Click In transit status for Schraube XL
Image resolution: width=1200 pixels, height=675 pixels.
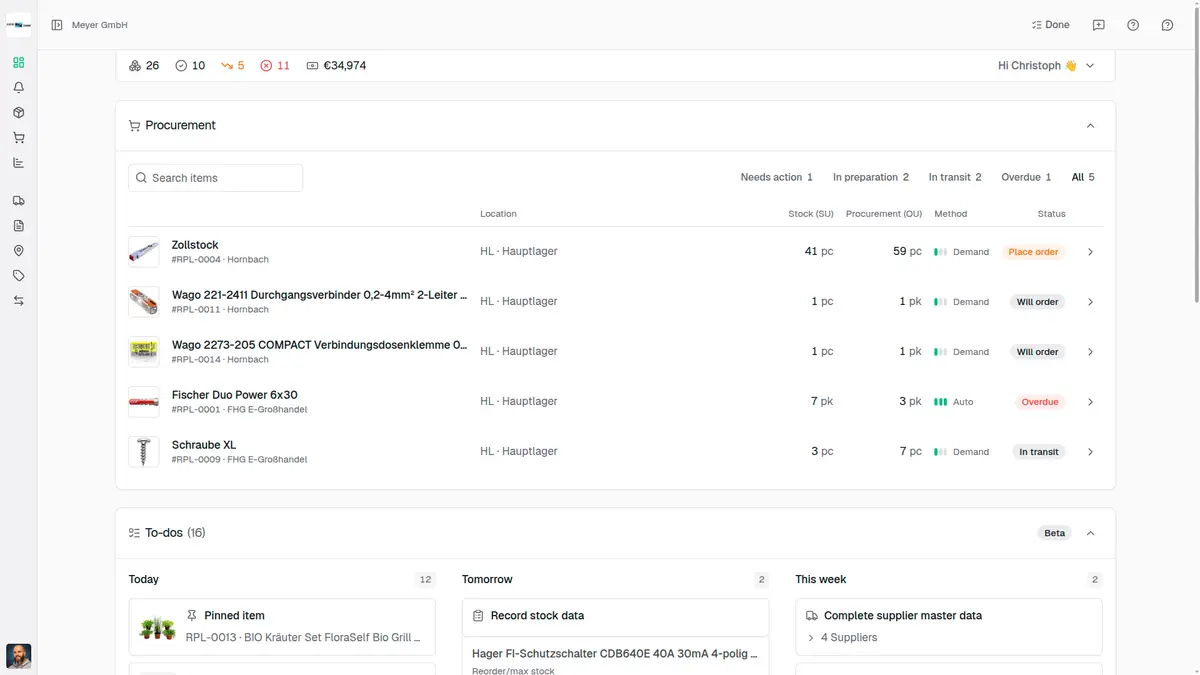click(x=1038, y=452)
